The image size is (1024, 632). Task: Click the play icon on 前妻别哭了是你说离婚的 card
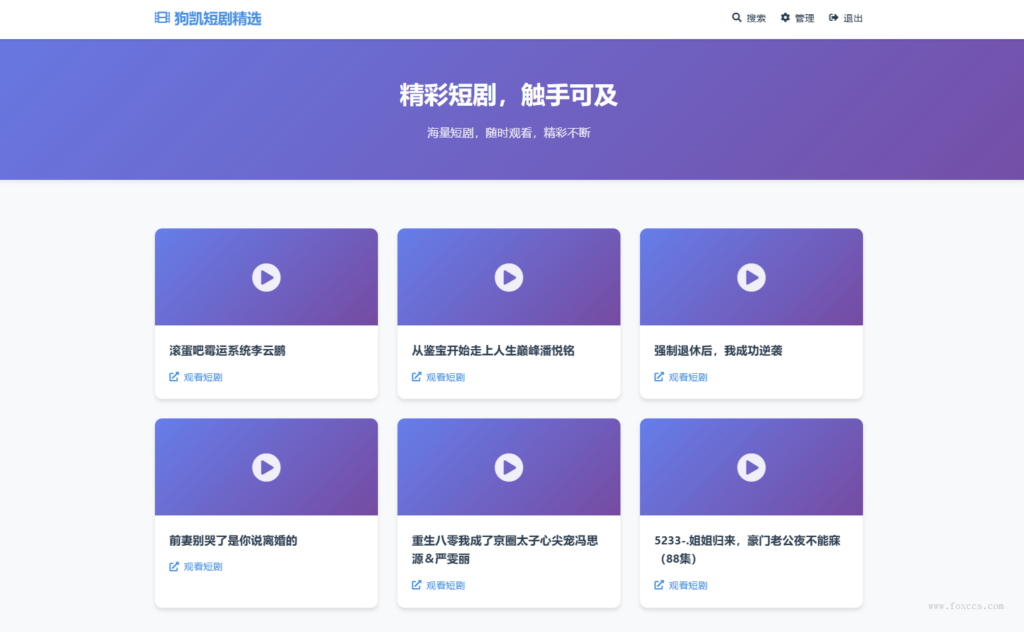tap(265, 466)
